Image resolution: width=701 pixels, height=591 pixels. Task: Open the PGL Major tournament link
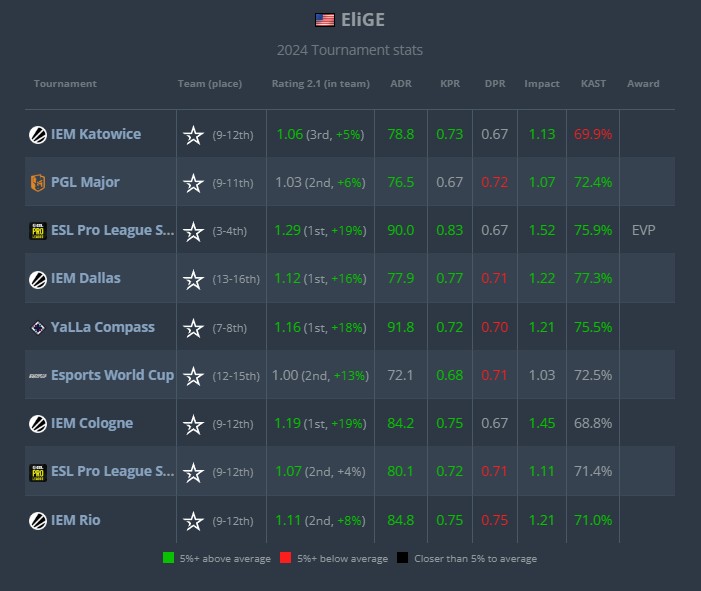85,182
